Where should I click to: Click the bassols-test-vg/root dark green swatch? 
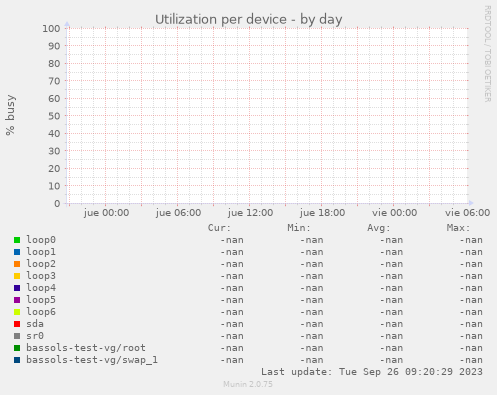tap(17, 348)
